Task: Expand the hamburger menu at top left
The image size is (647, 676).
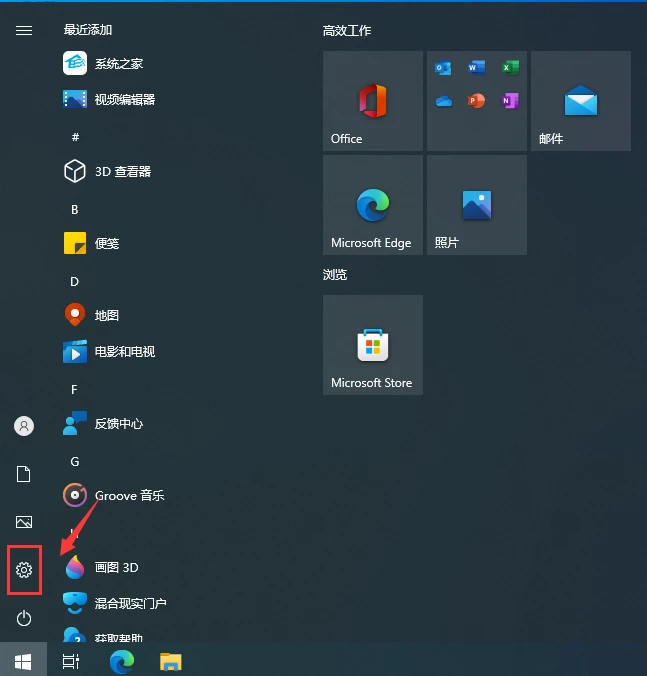Action: click(x=24, y=30)
